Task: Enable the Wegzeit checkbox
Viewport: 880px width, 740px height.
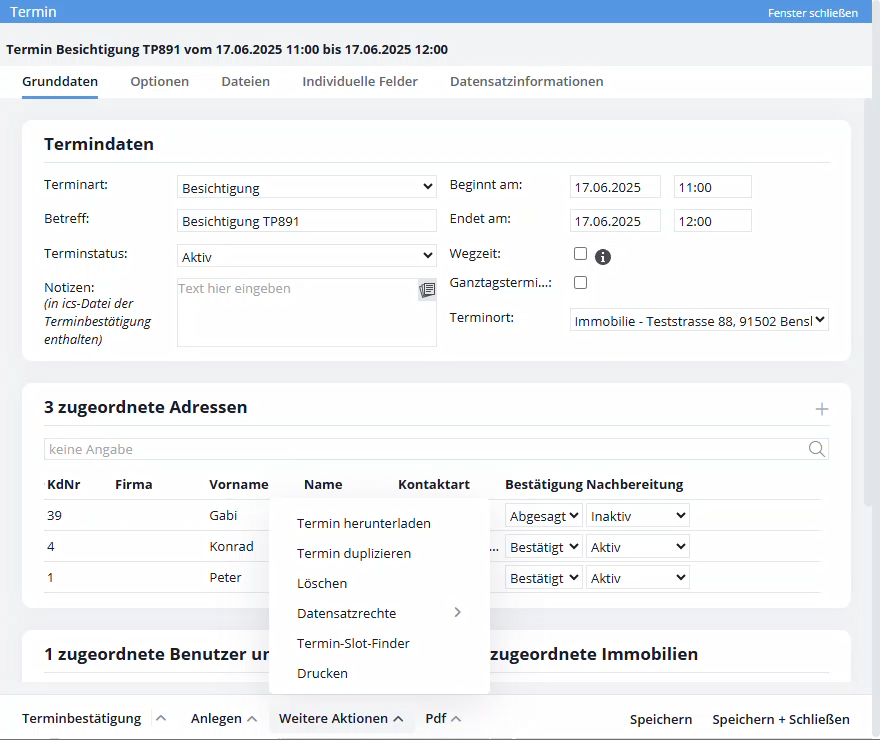Action: click(x=580, y=254)
